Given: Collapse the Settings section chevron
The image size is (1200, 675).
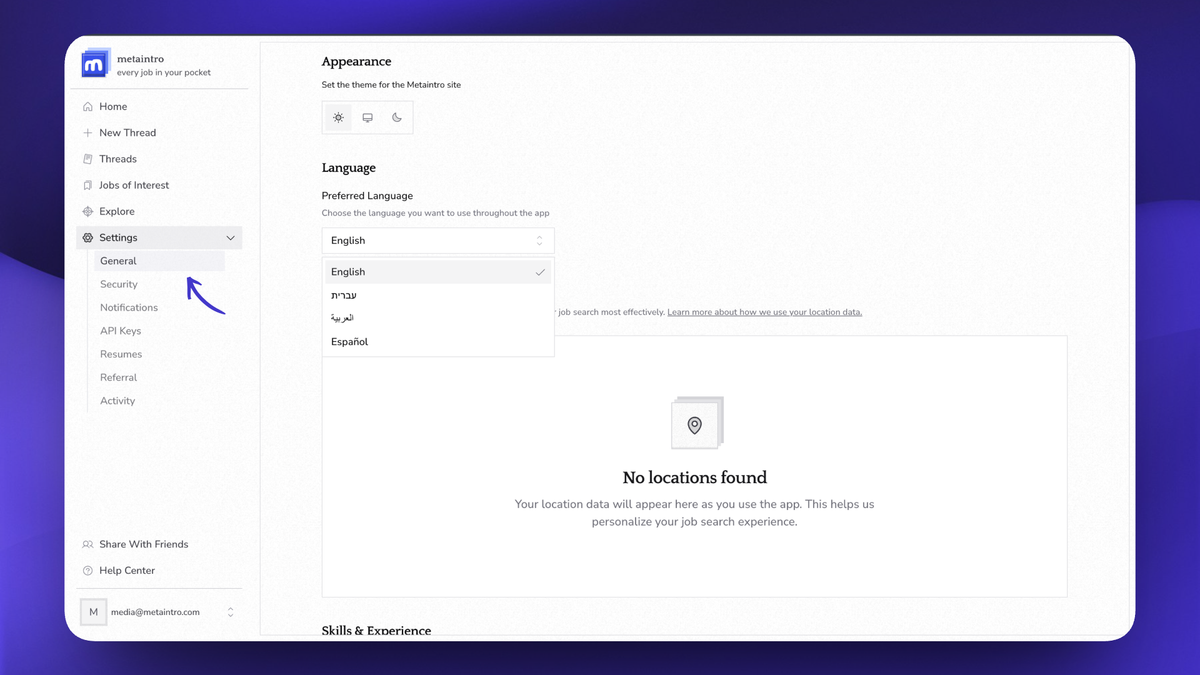Looking at the screenshot, I should (x=231, y=238).
